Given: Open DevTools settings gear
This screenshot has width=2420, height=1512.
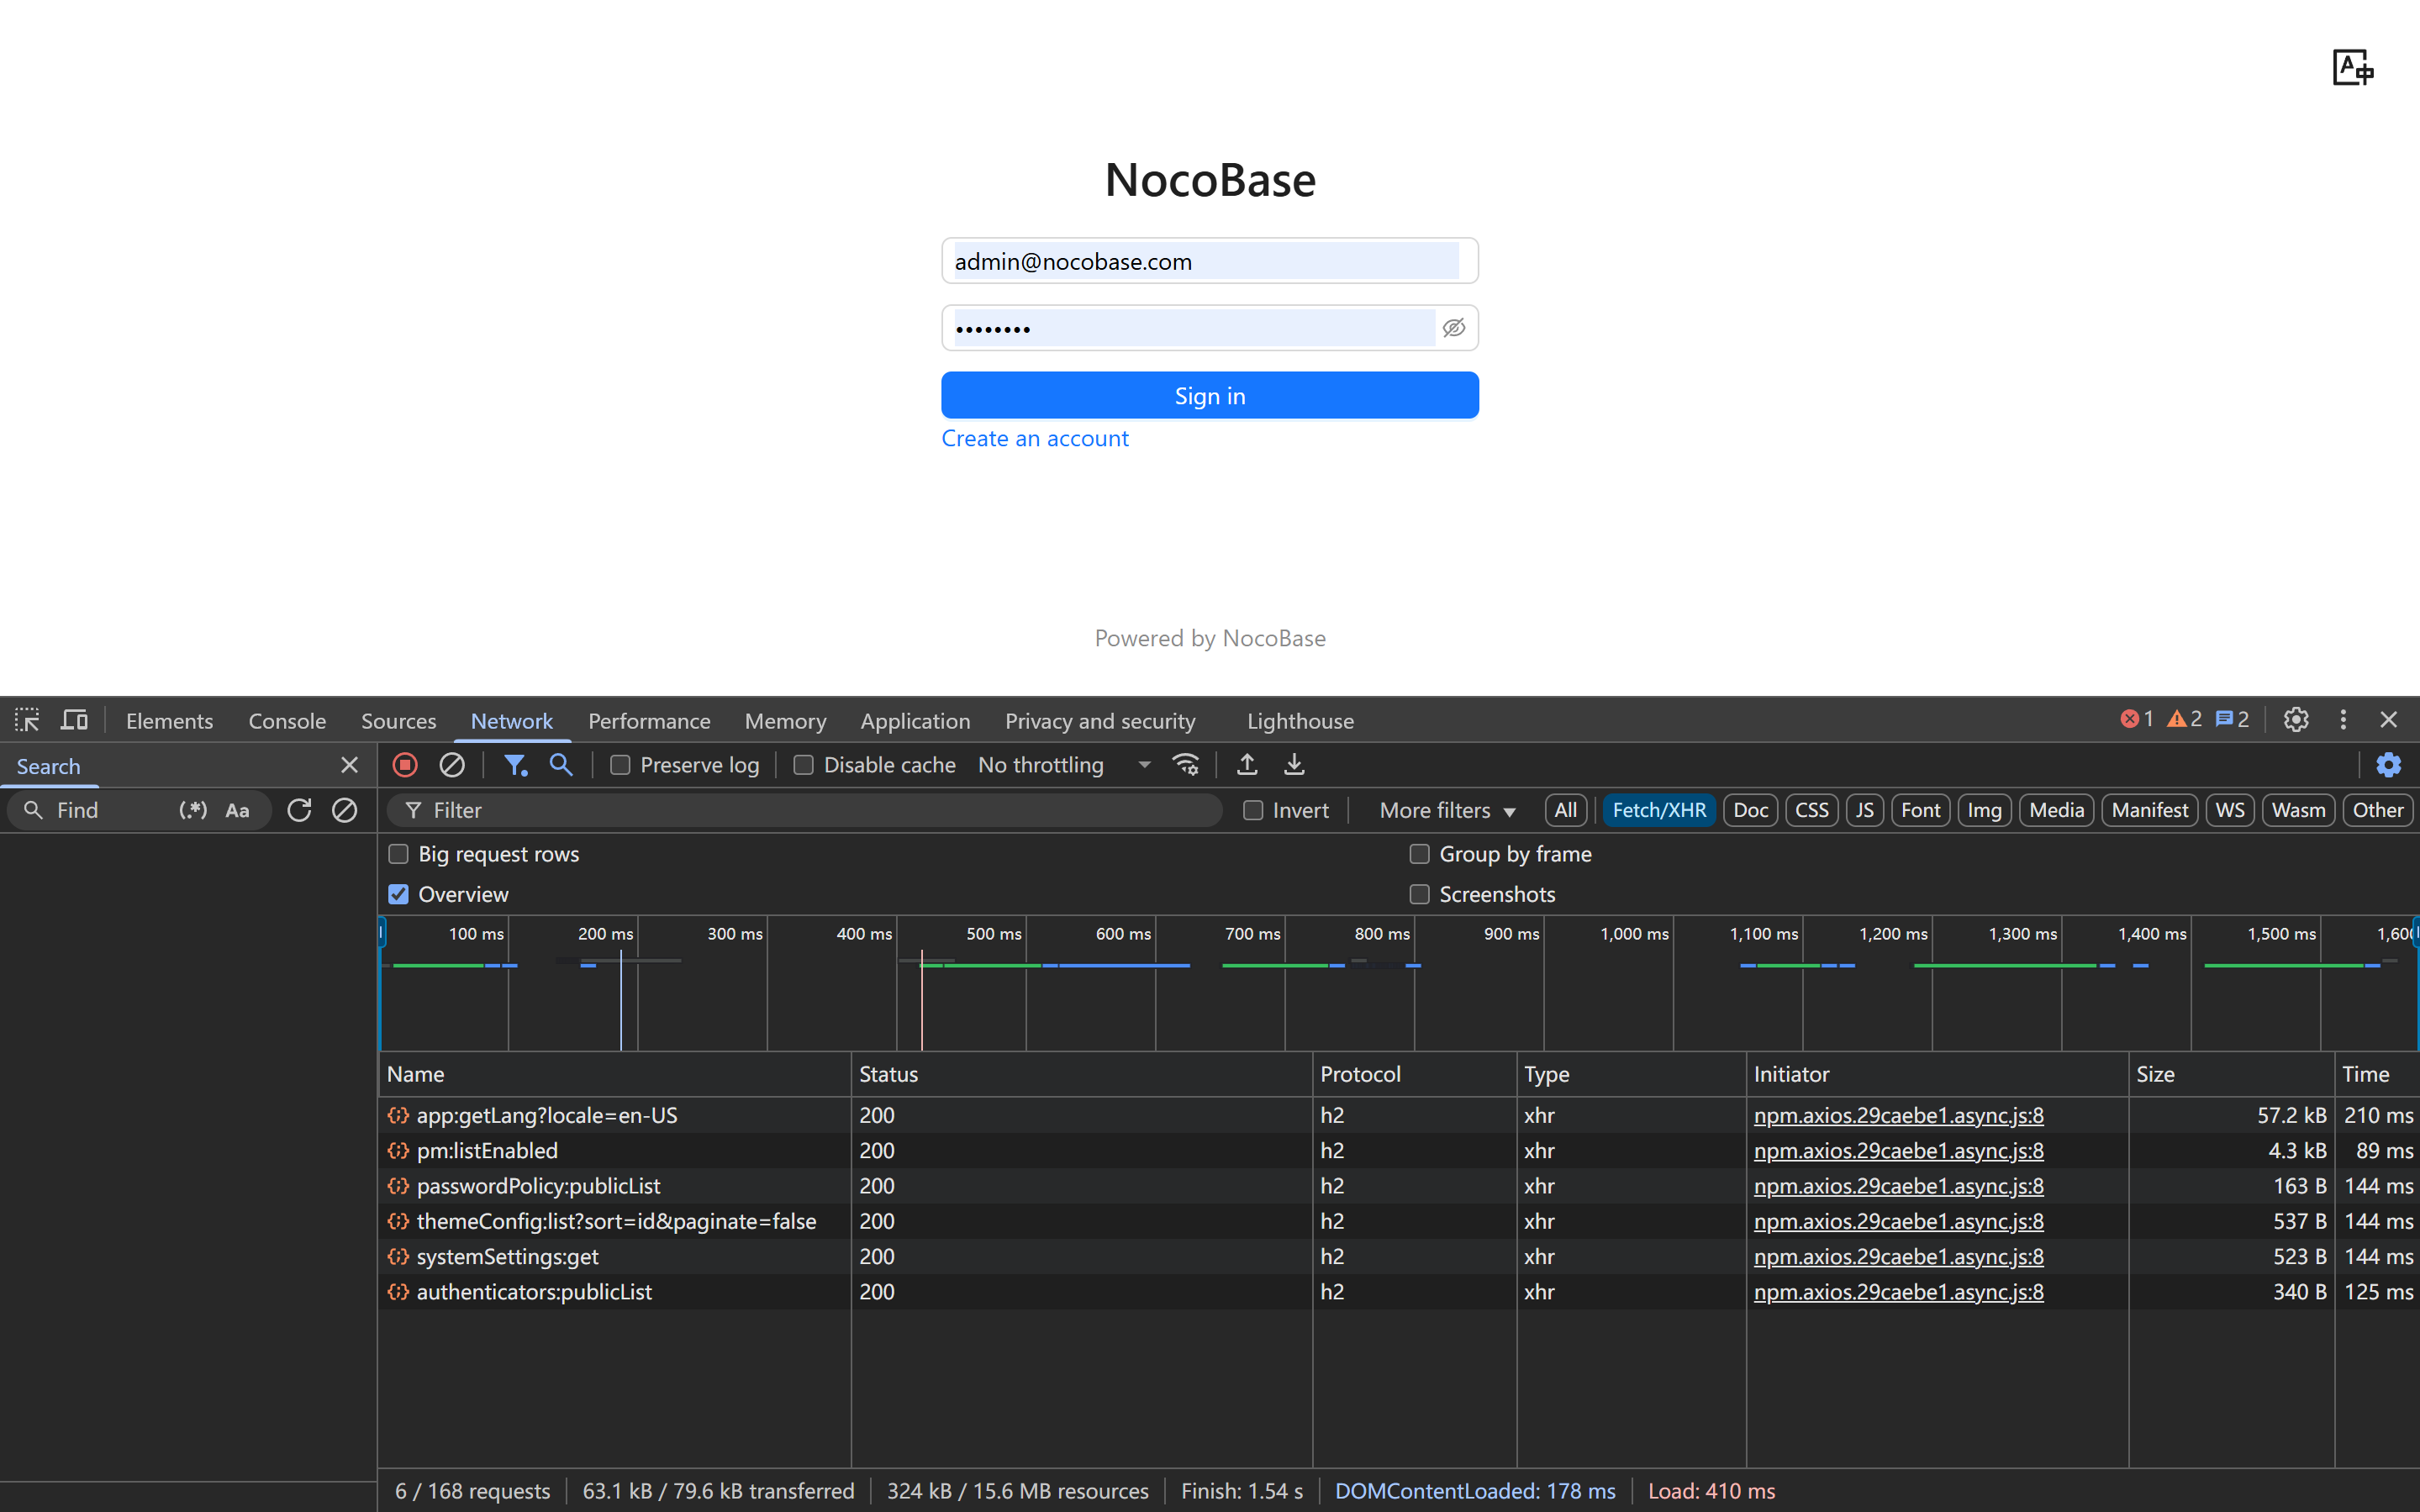Looking at the screenshot, I should coord(2296,720).
